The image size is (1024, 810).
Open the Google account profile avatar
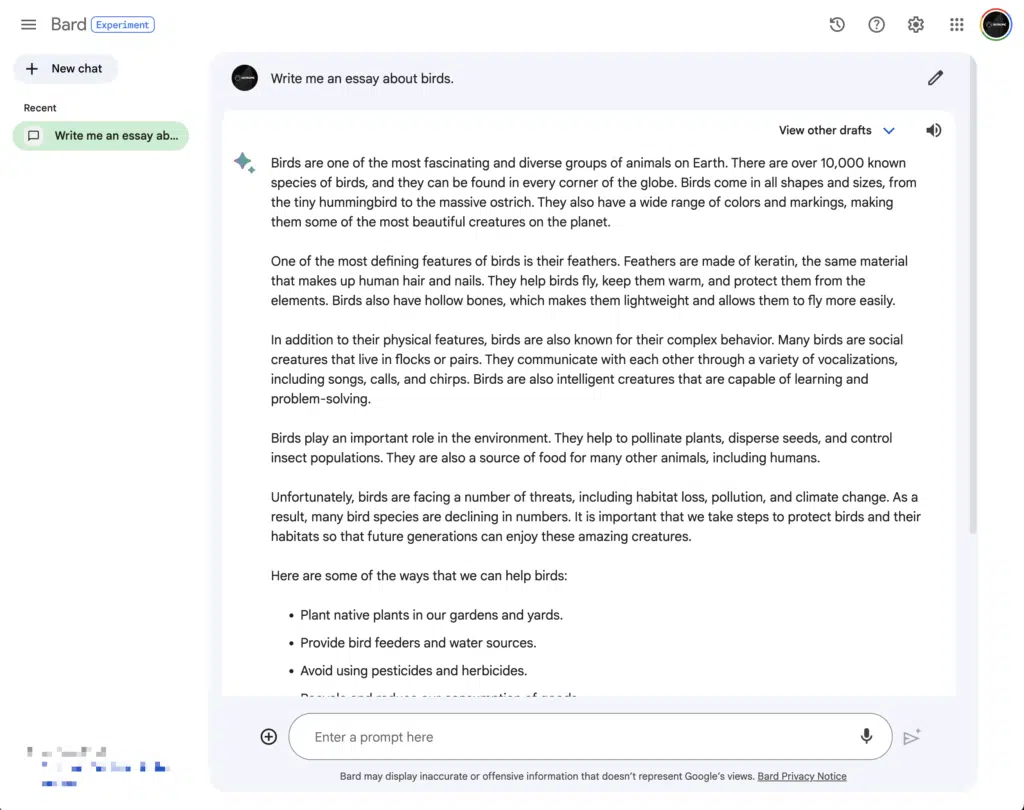click(996, 25)
